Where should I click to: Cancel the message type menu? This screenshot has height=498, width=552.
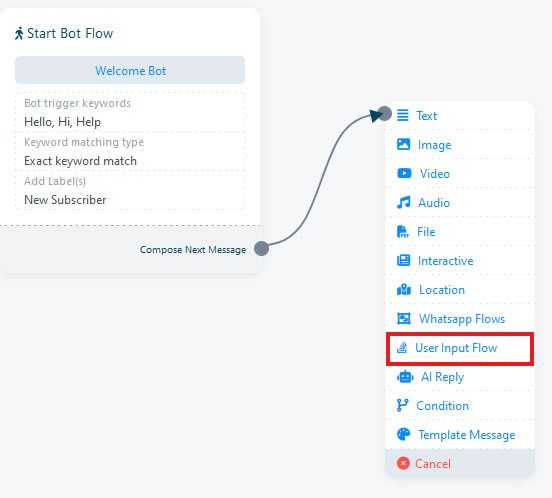(x=460, y=464)
